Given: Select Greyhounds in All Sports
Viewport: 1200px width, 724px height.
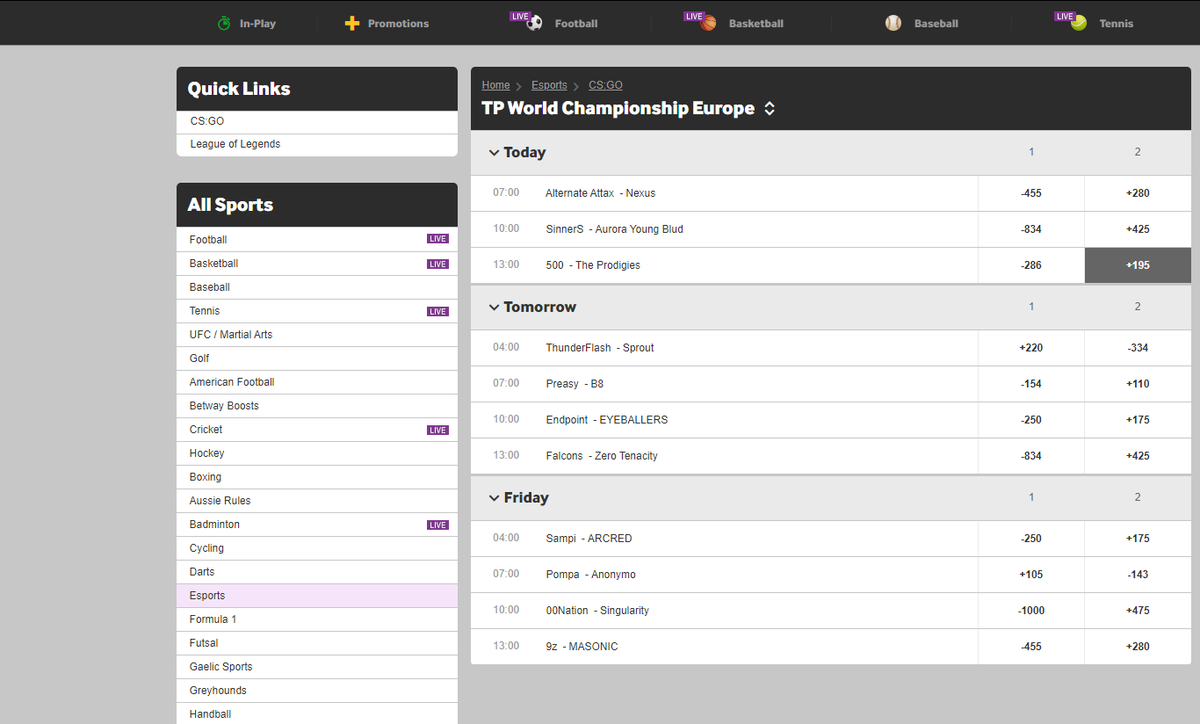Looking at the screenshot, I should click(317, 691).
